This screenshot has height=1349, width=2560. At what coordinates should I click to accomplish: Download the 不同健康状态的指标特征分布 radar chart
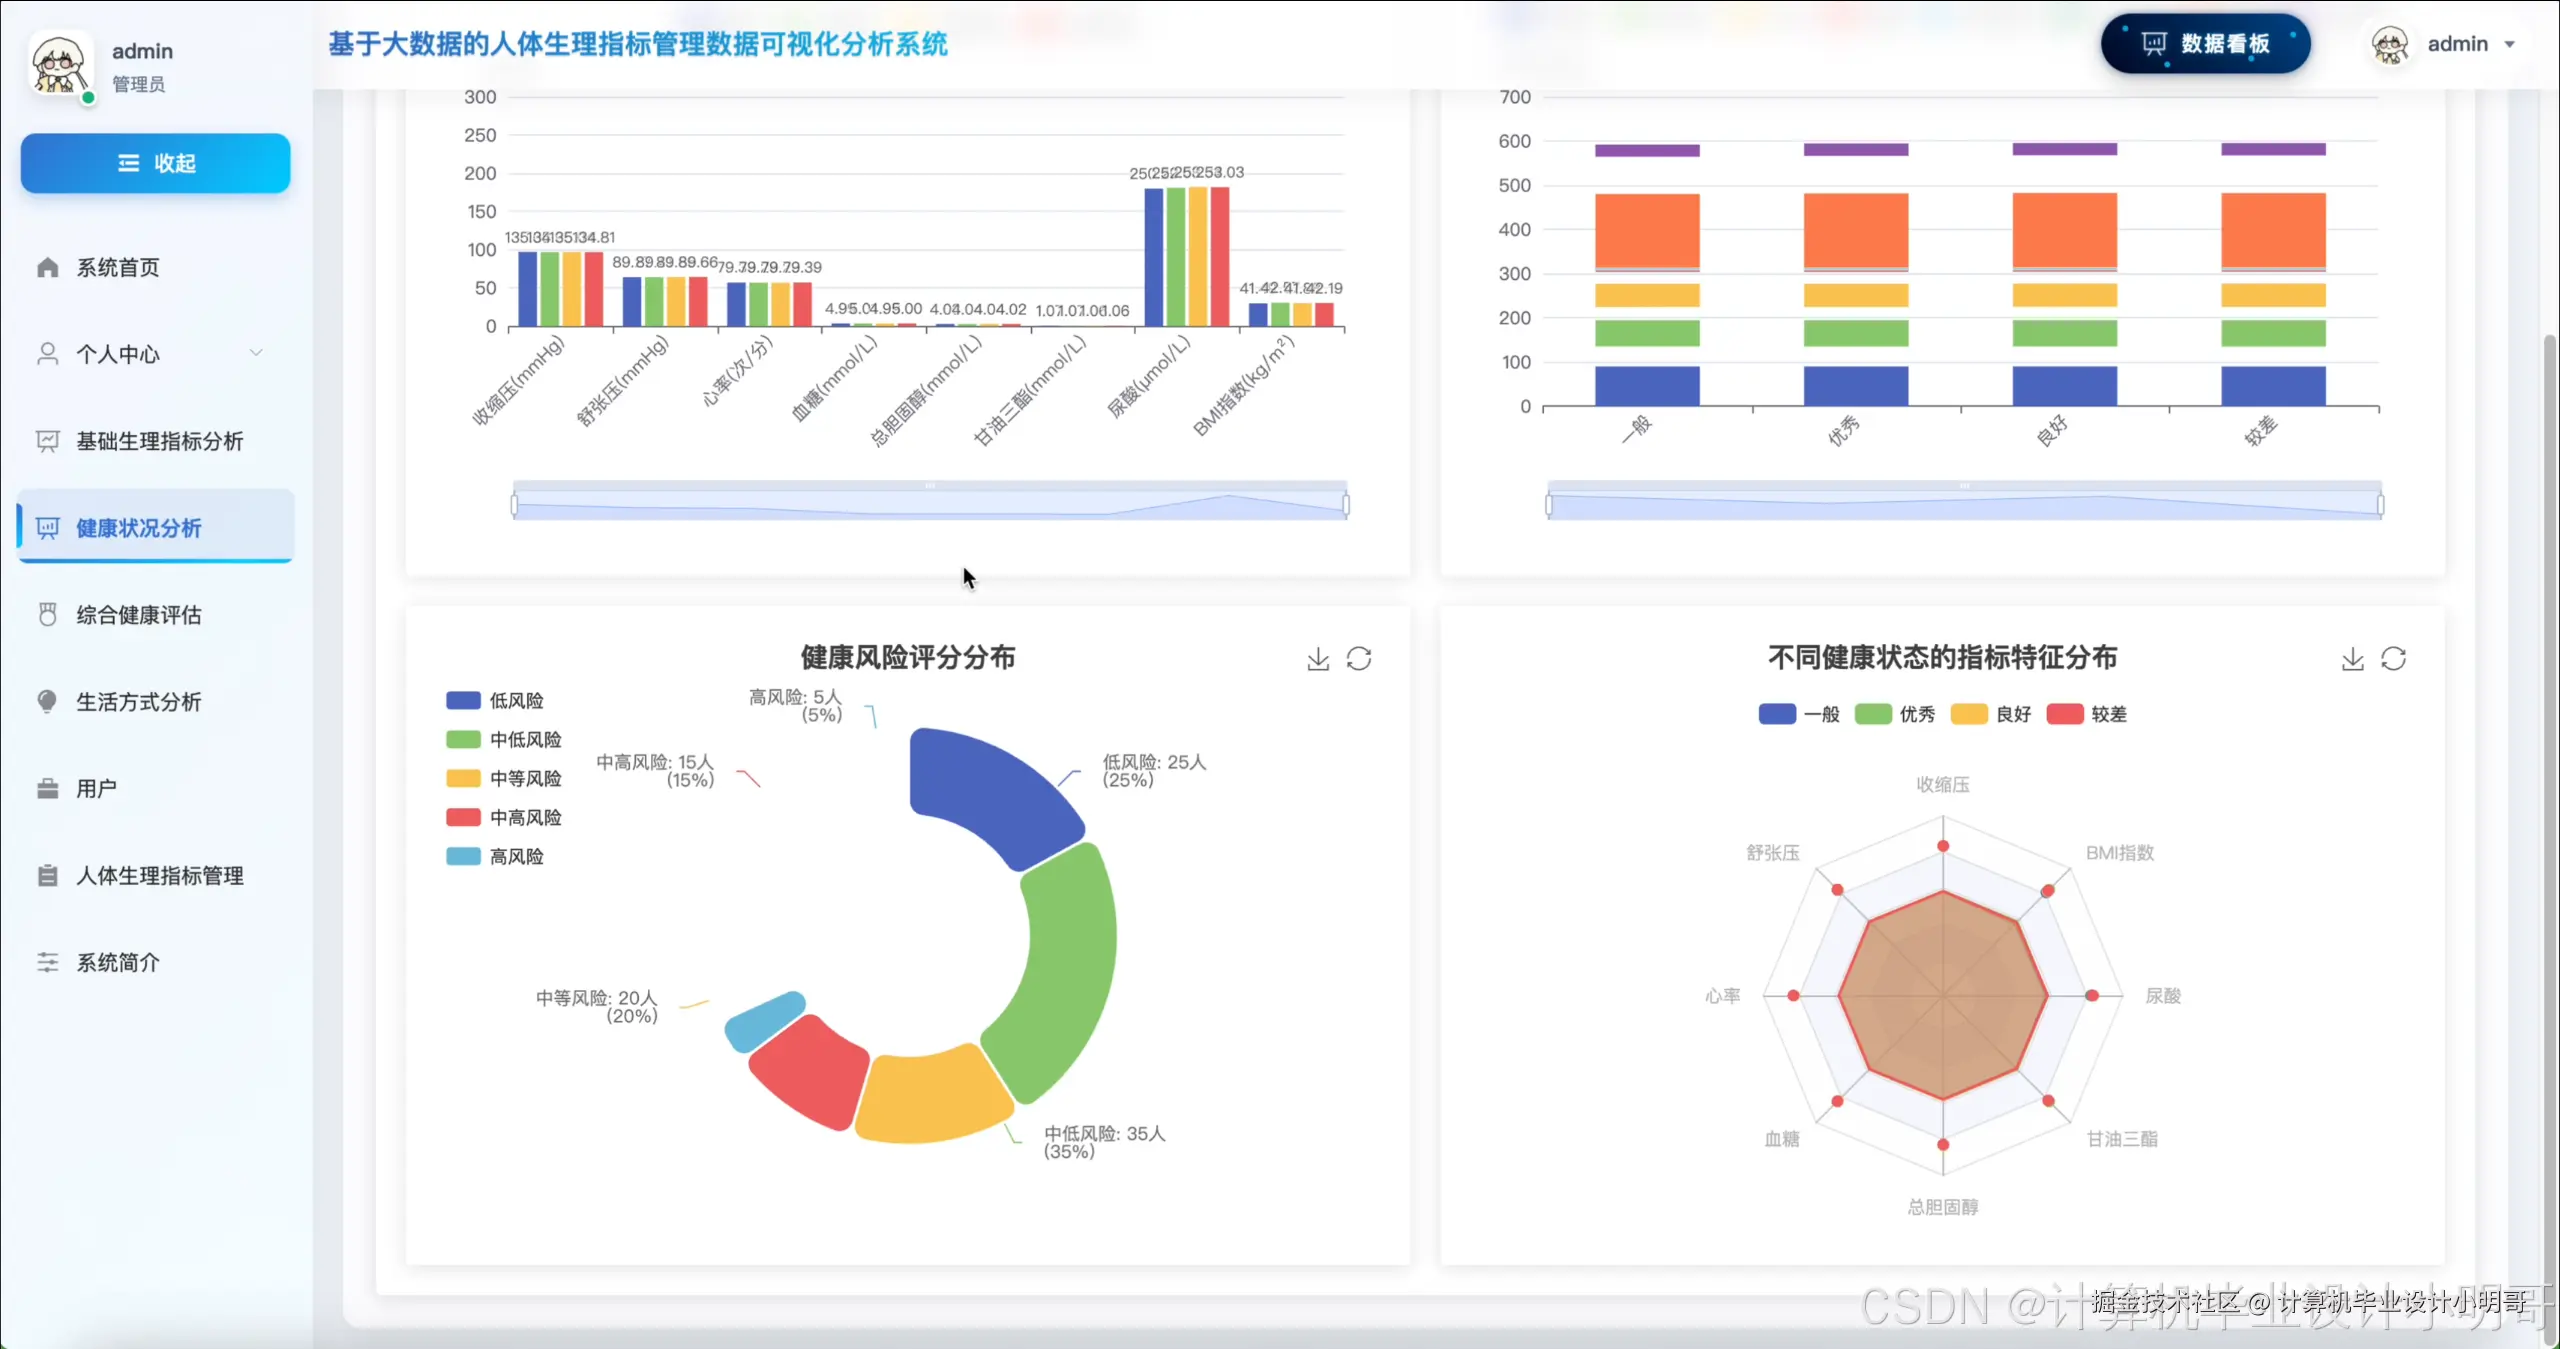click(2352, 659)
